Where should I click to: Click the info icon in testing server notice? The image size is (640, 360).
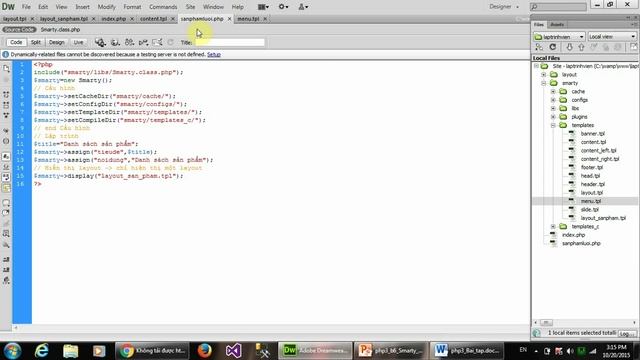point(6,54)
